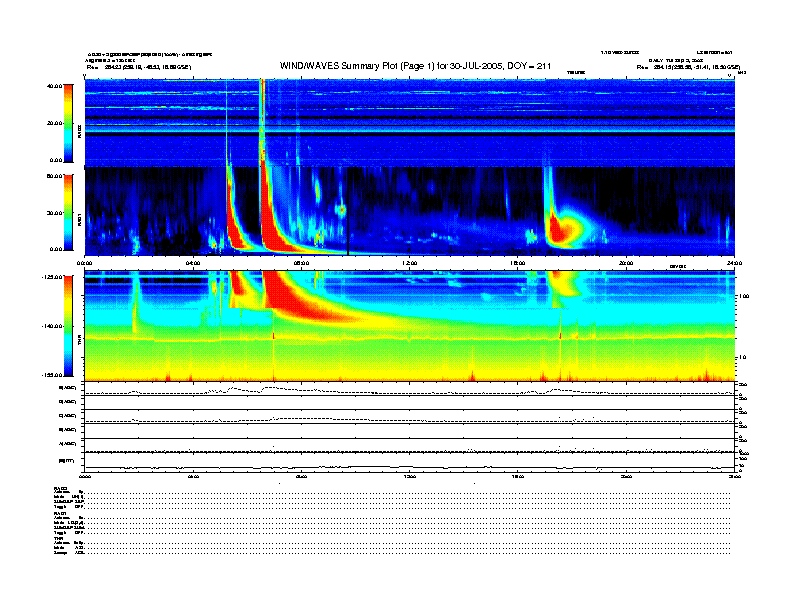This screenshot has width=792, height=612.
Task: Click the 04:00 tick label below RAD1 spectrogram
Action: click(x=193, y=263)
